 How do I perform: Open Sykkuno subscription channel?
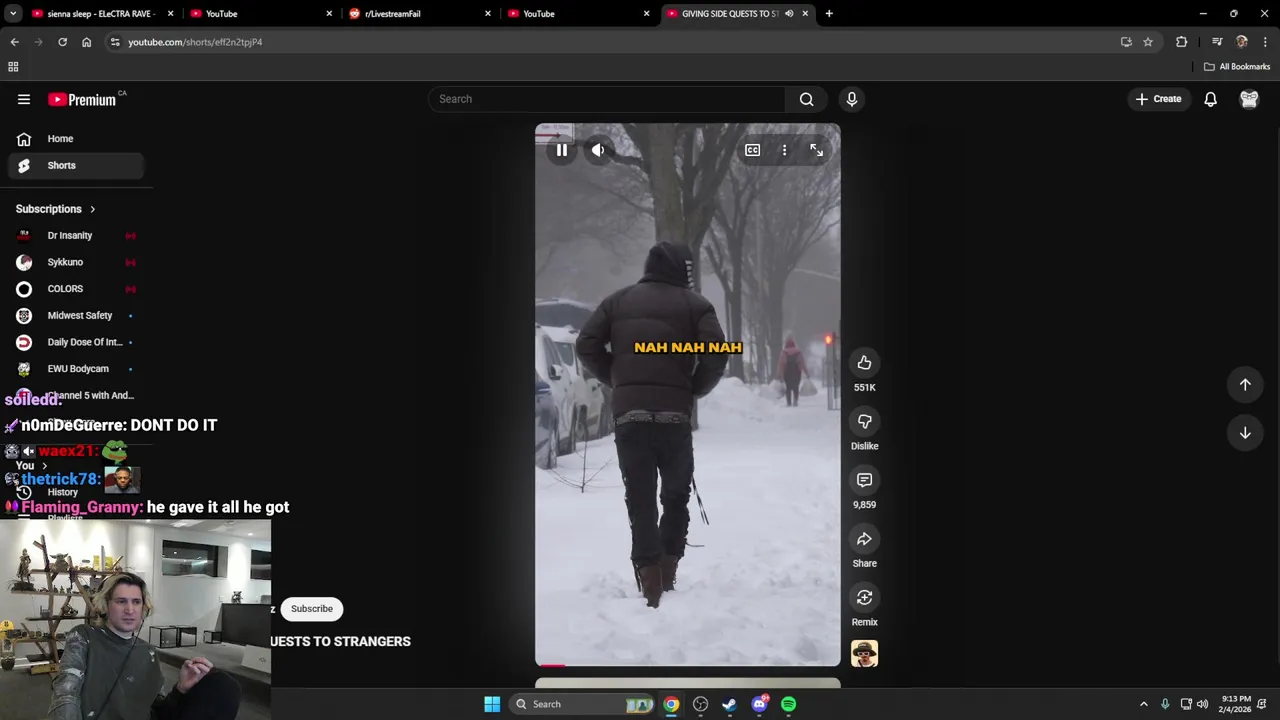click(76, 262)
